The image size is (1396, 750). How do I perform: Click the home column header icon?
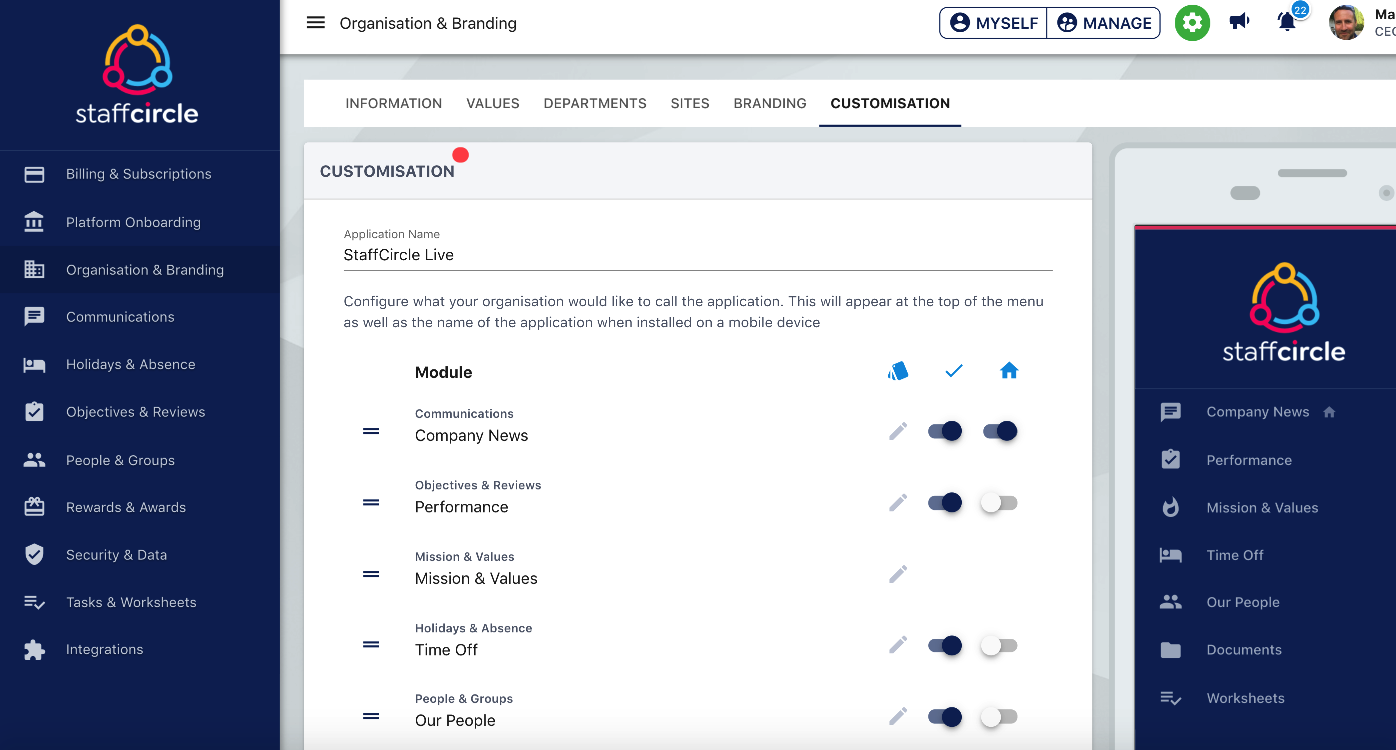[1009, 371]
